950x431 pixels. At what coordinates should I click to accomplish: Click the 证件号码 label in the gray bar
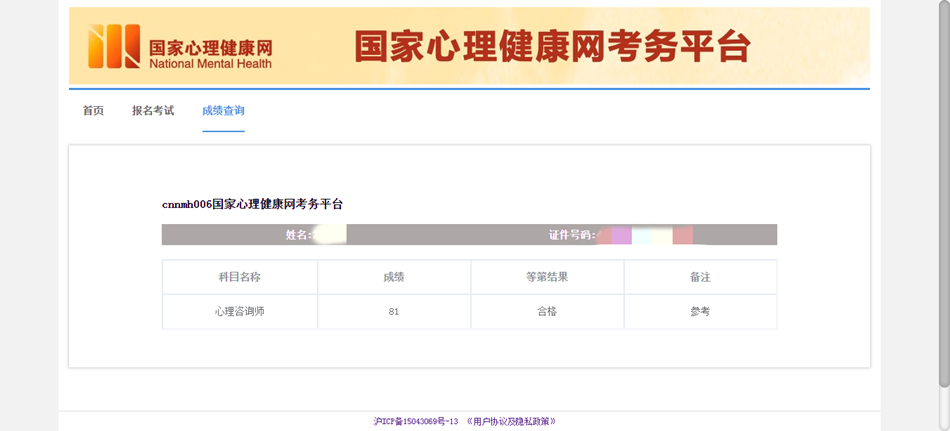point(573,235)
